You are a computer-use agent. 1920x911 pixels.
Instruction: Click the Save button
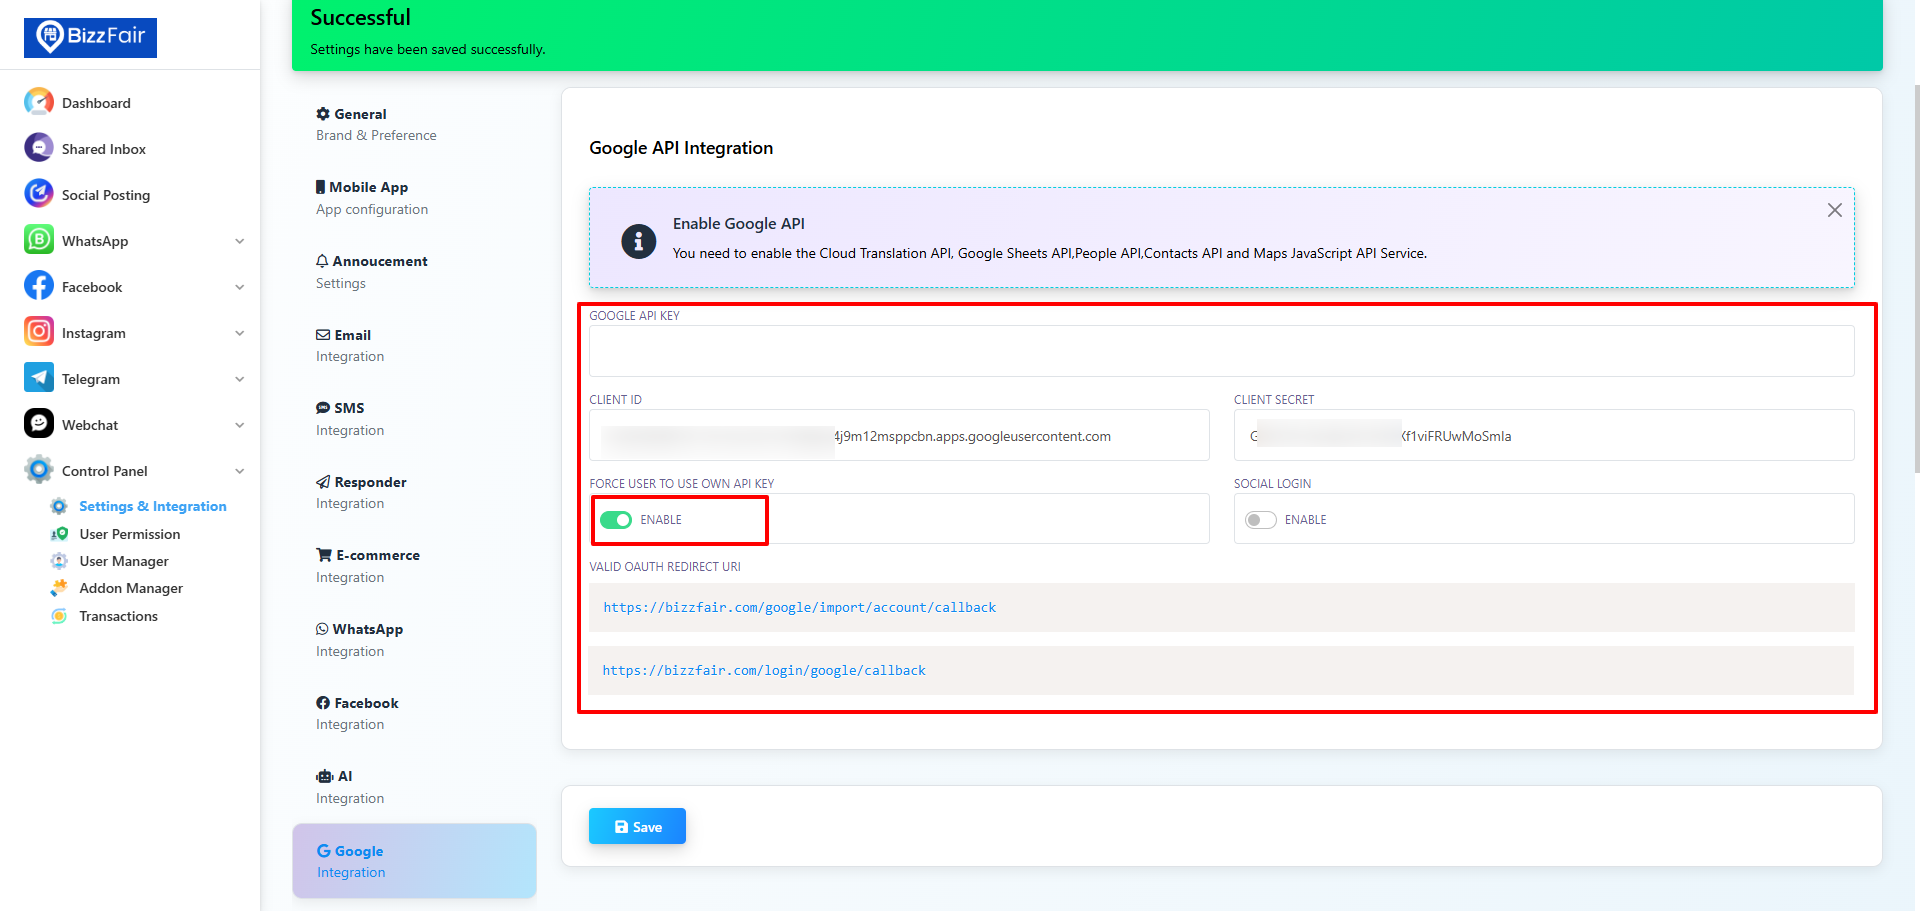pos(637,827)
